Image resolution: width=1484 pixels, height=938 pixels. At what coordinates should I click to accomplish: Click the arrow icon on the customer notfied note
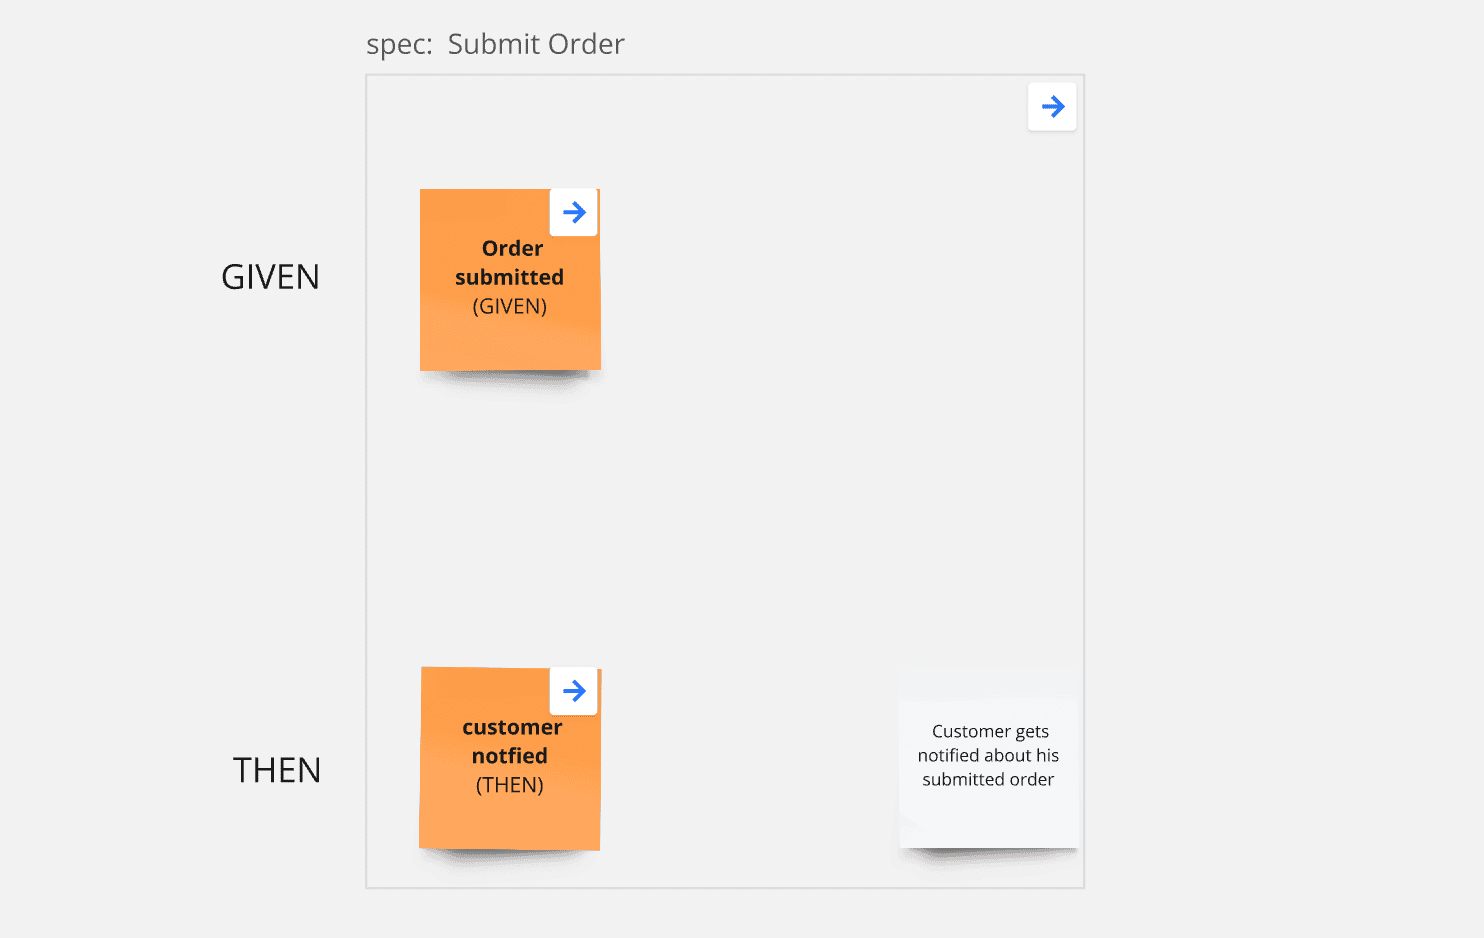[x=574, y=690]
